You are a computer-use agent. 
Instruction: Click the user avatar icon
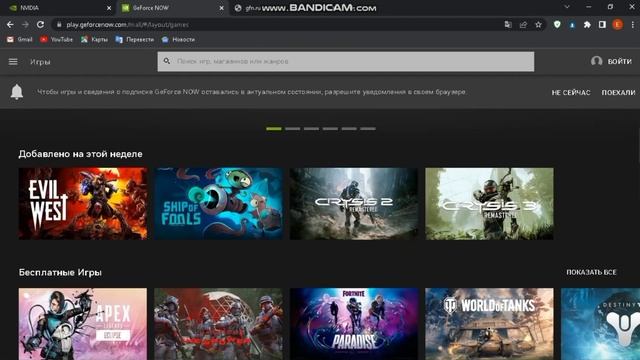[596, 61]
